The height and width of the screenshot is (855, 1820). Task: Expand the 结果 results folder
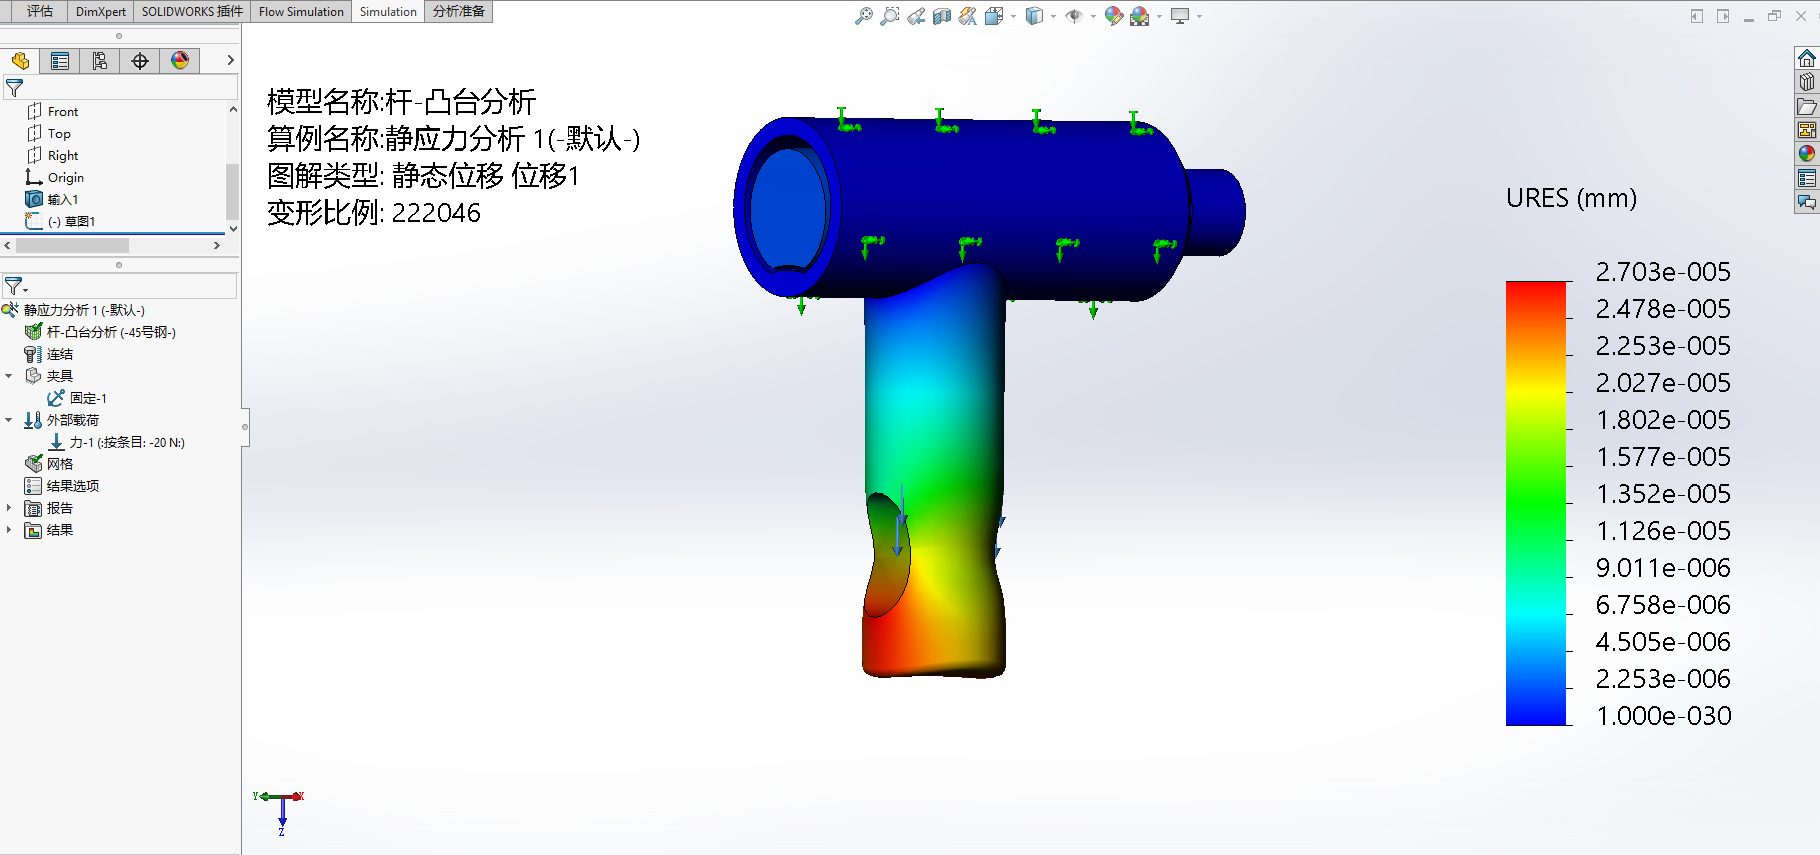(9, 530)
